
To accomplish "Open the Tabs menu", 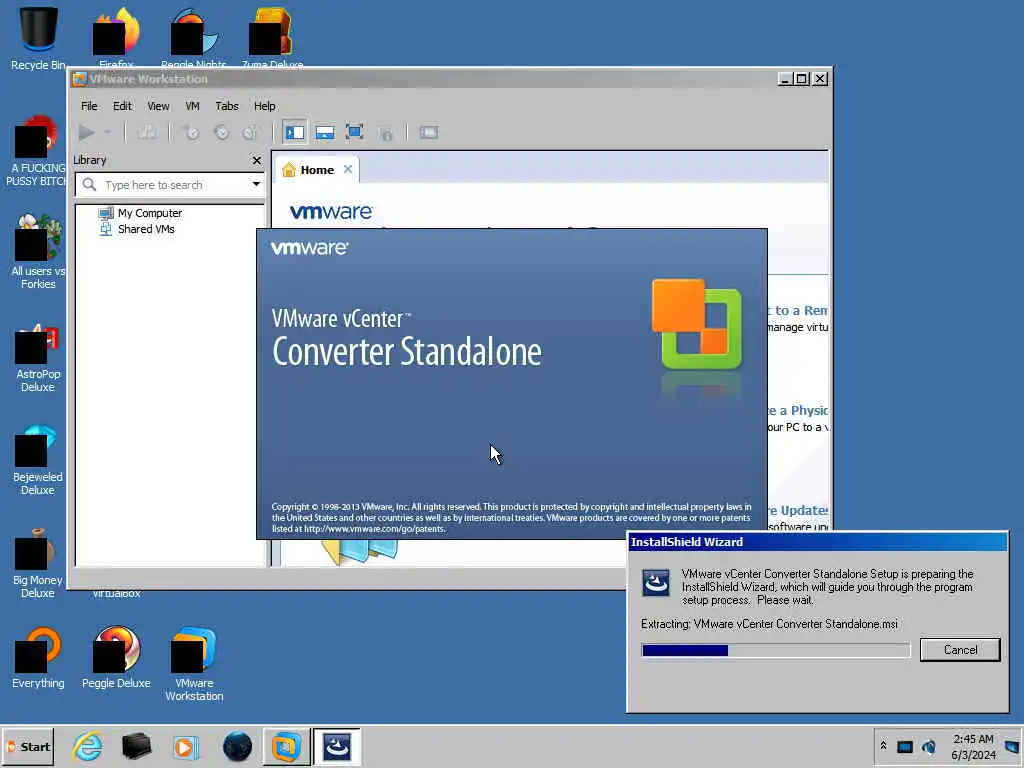I will pos(227,106).
